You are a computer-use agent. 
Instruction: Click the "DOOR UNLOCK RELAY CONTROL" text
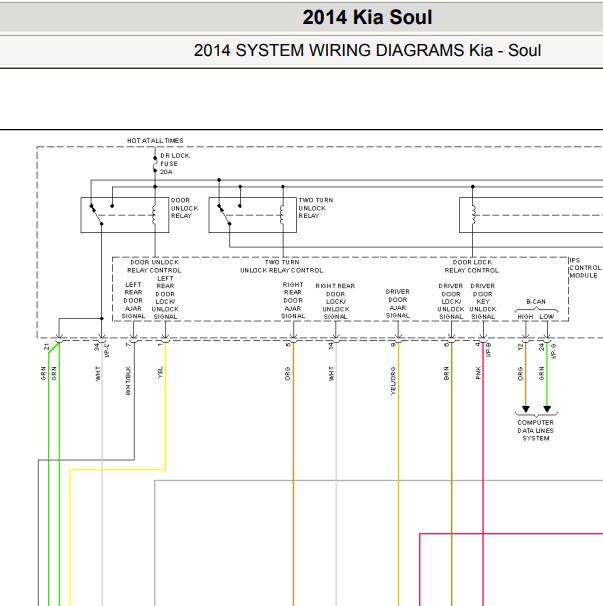[154, 266]
